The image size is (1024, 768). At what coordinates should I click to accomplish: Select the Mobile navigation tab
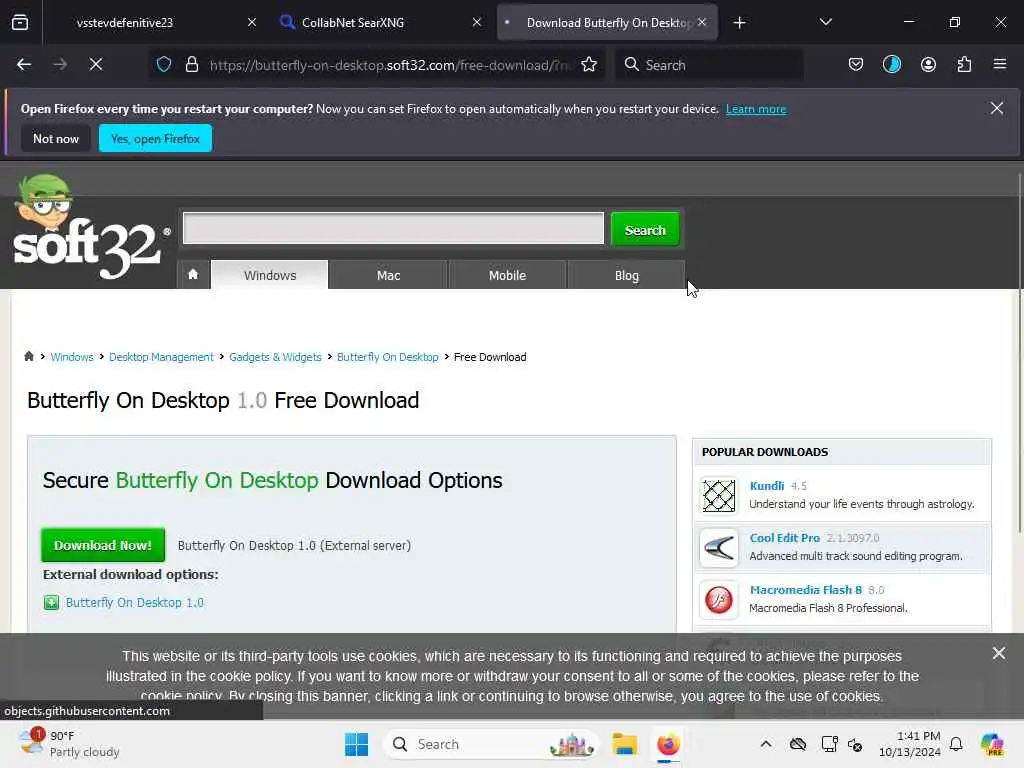(x=507, y=275)
